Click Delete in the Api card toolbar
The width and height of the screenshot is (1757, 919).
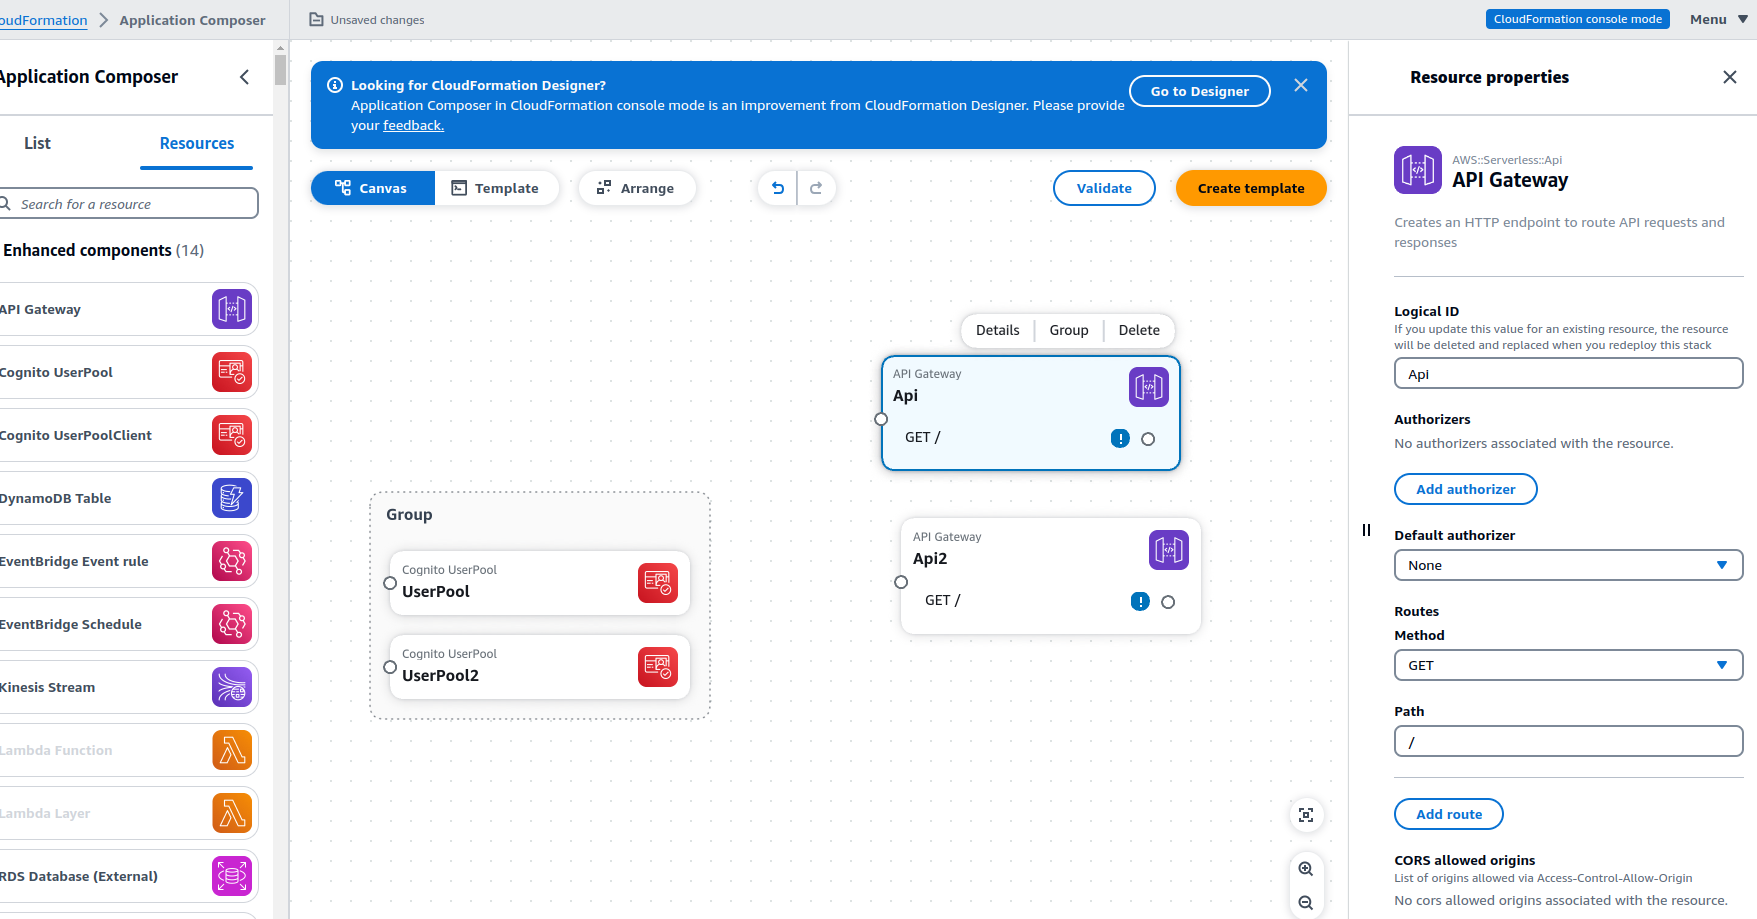click(x=1139, y=330)
